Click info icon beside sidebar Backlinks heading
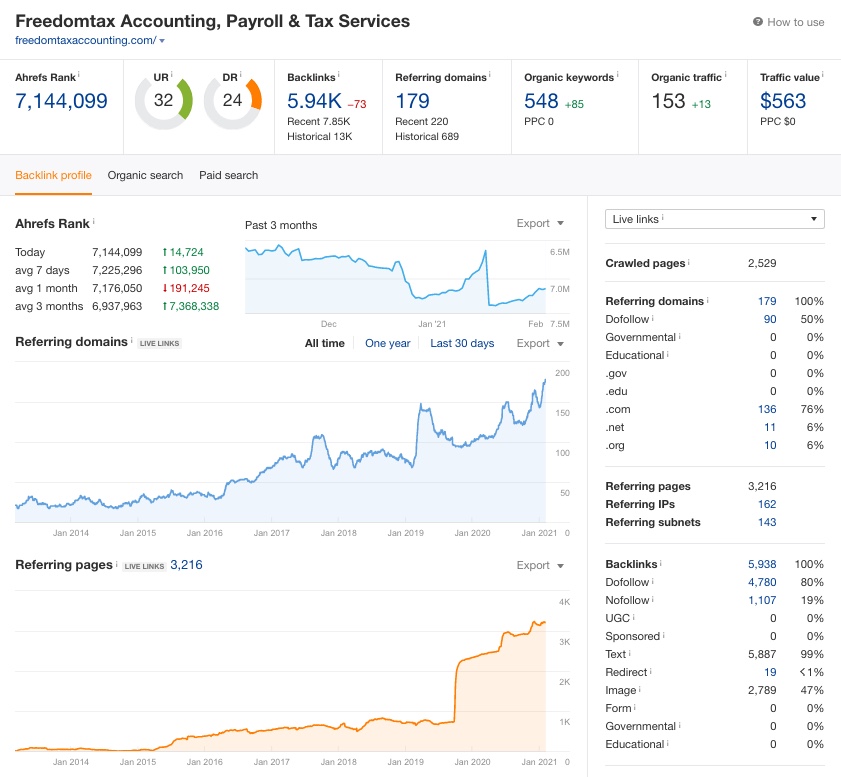The height and width of the screenshot is (777, 841). coord(661,563)
